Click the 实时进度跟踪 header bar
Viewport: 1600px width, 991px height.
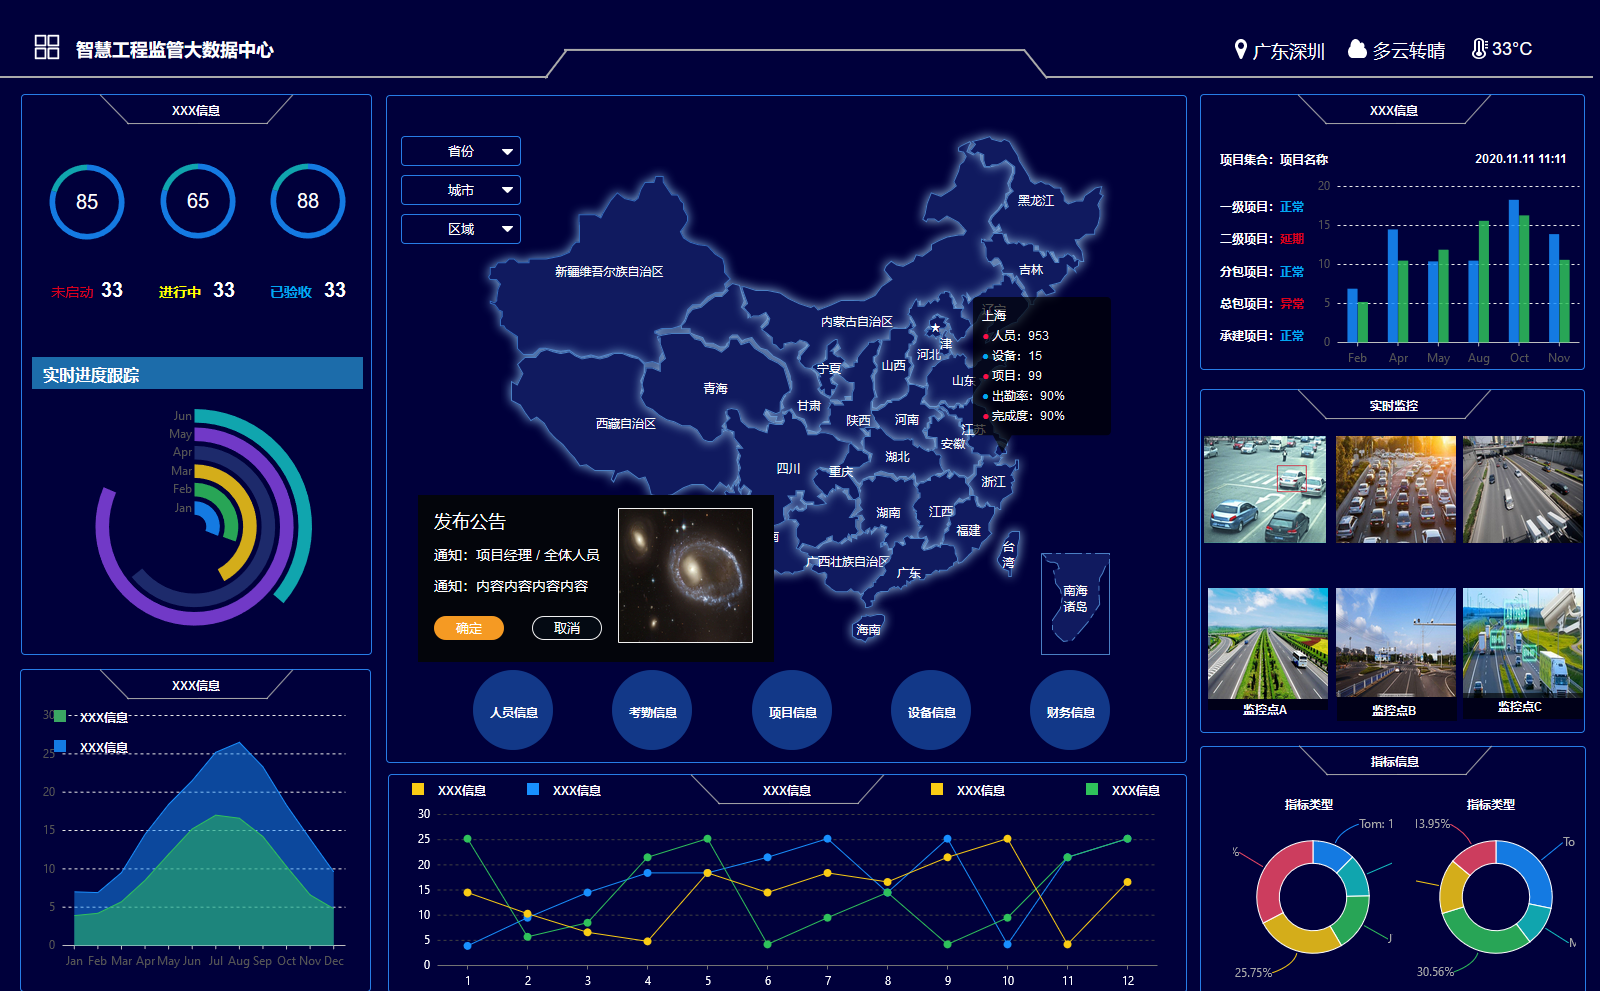click(197, 374)
